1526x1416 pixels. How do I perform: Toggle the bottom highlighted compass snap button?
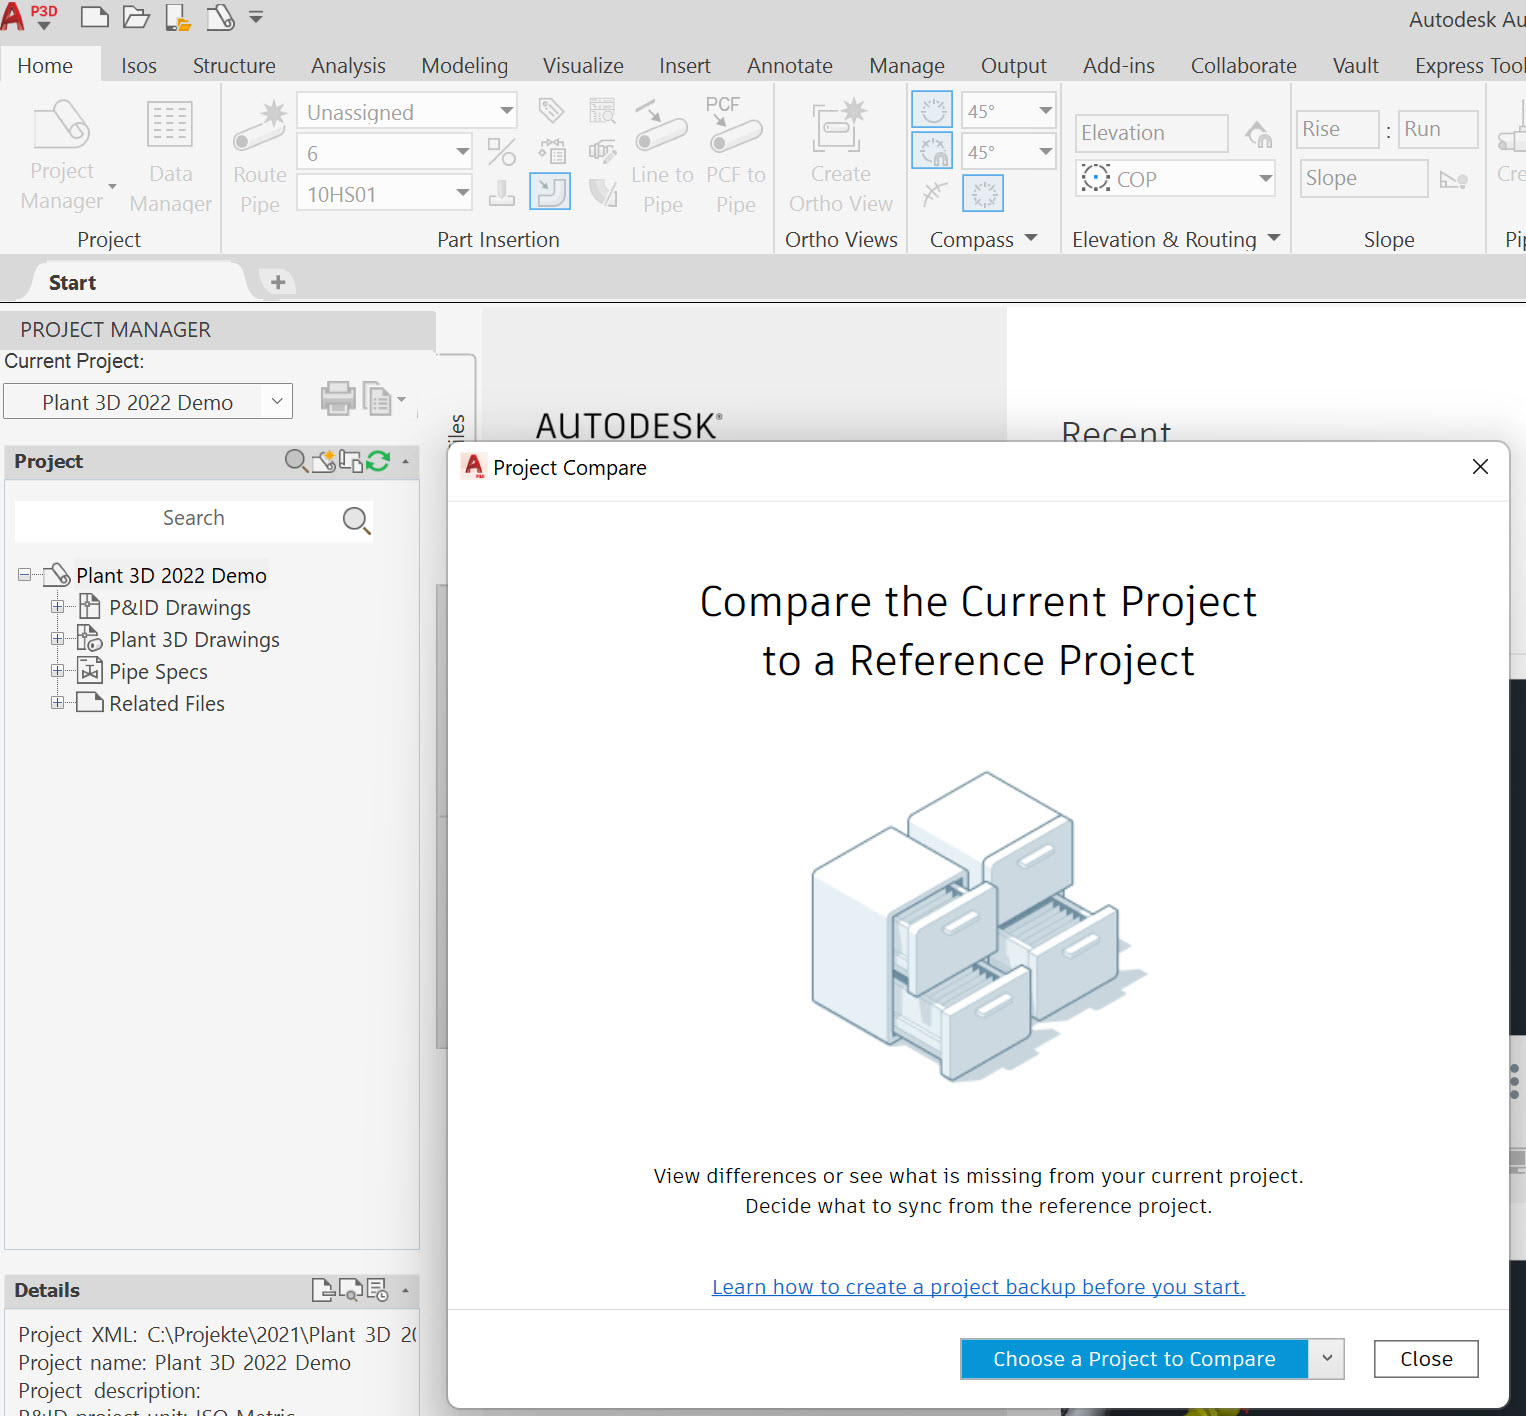tap(983, 193)
